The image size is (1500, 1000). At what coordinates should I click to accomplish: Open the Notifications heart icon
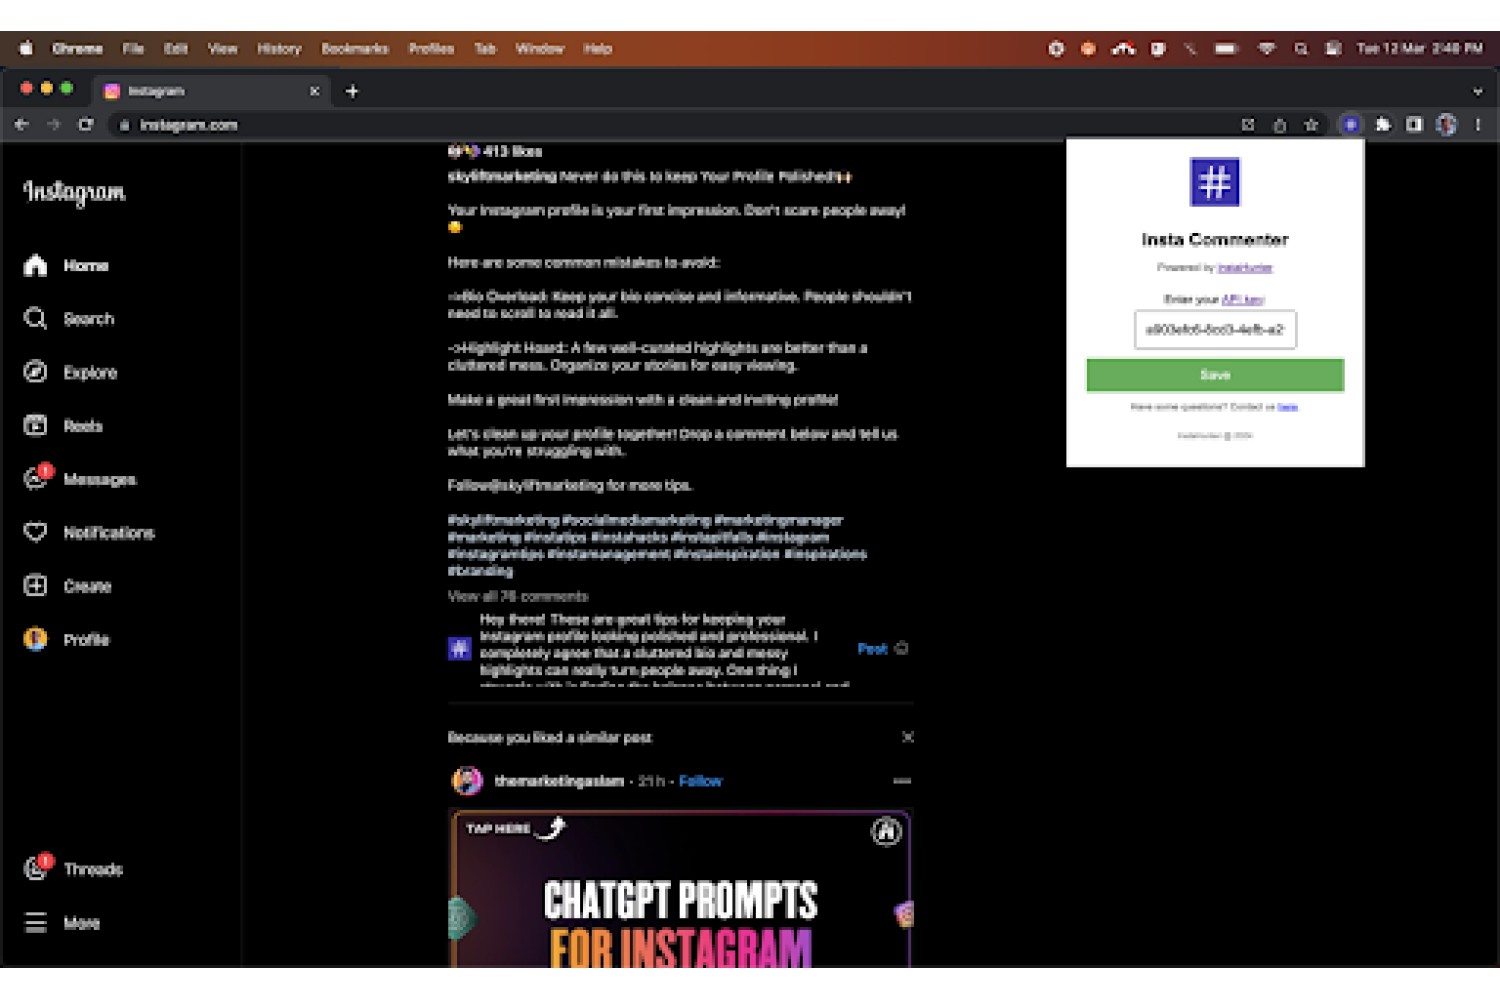36,532
